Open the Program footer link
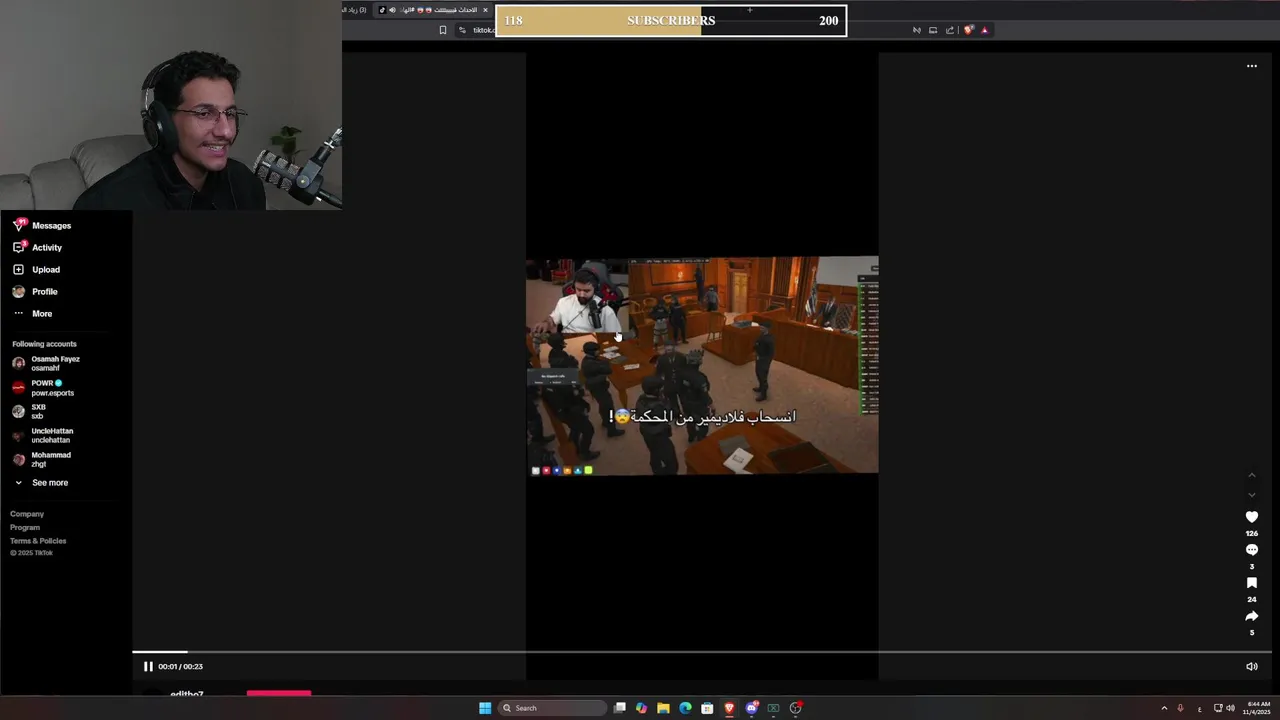The width and height of the screenshot is (1280, 720). pyautogui.click(x=25, y=527)
